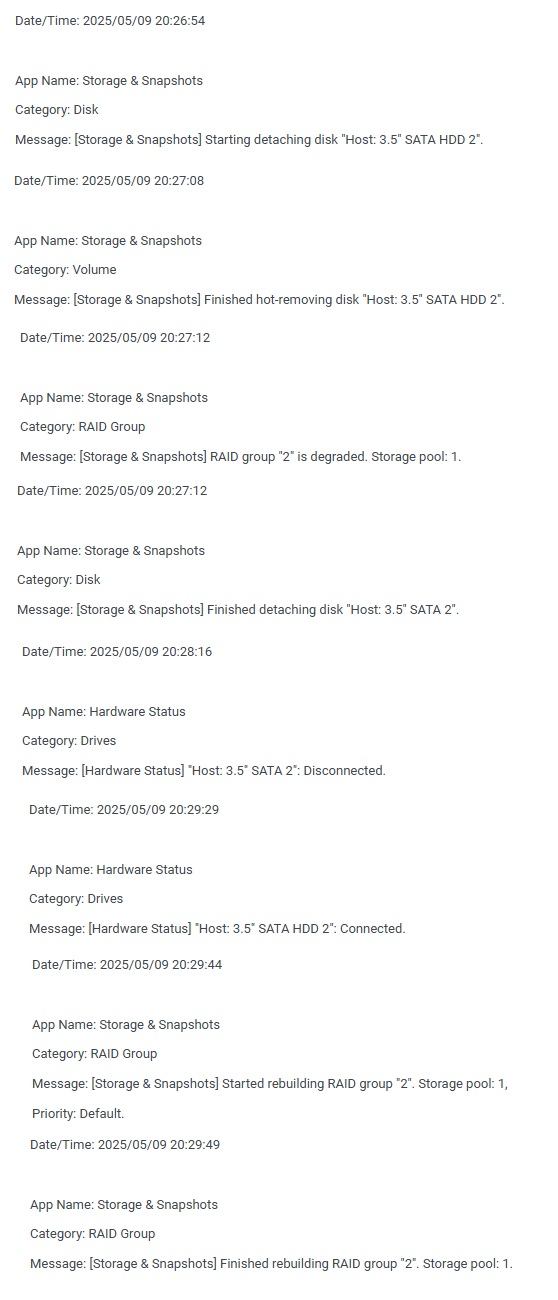Click the 'Category: RAID Group' line under 20:29:49

coord(93,1234)
